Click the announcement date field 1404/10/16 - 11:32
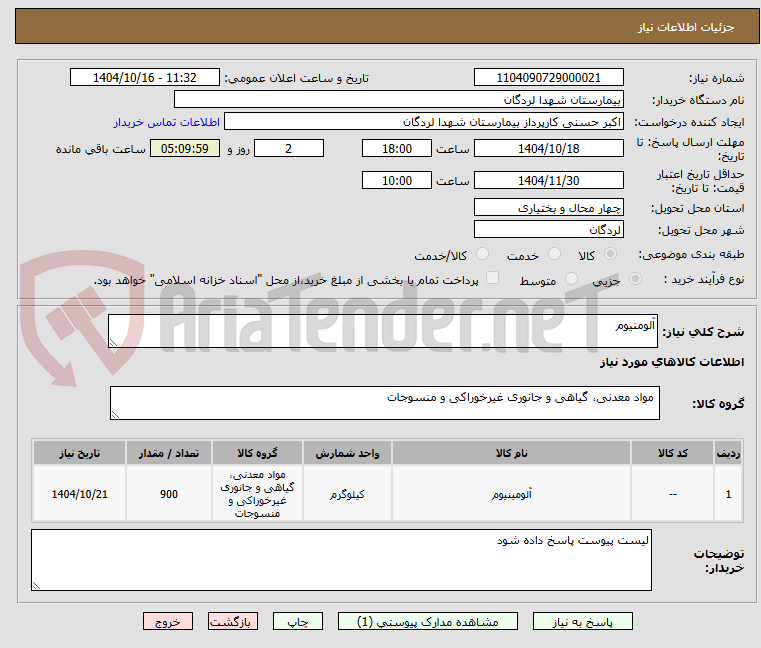This screenshot has height=648, width=761. (145, 78)
